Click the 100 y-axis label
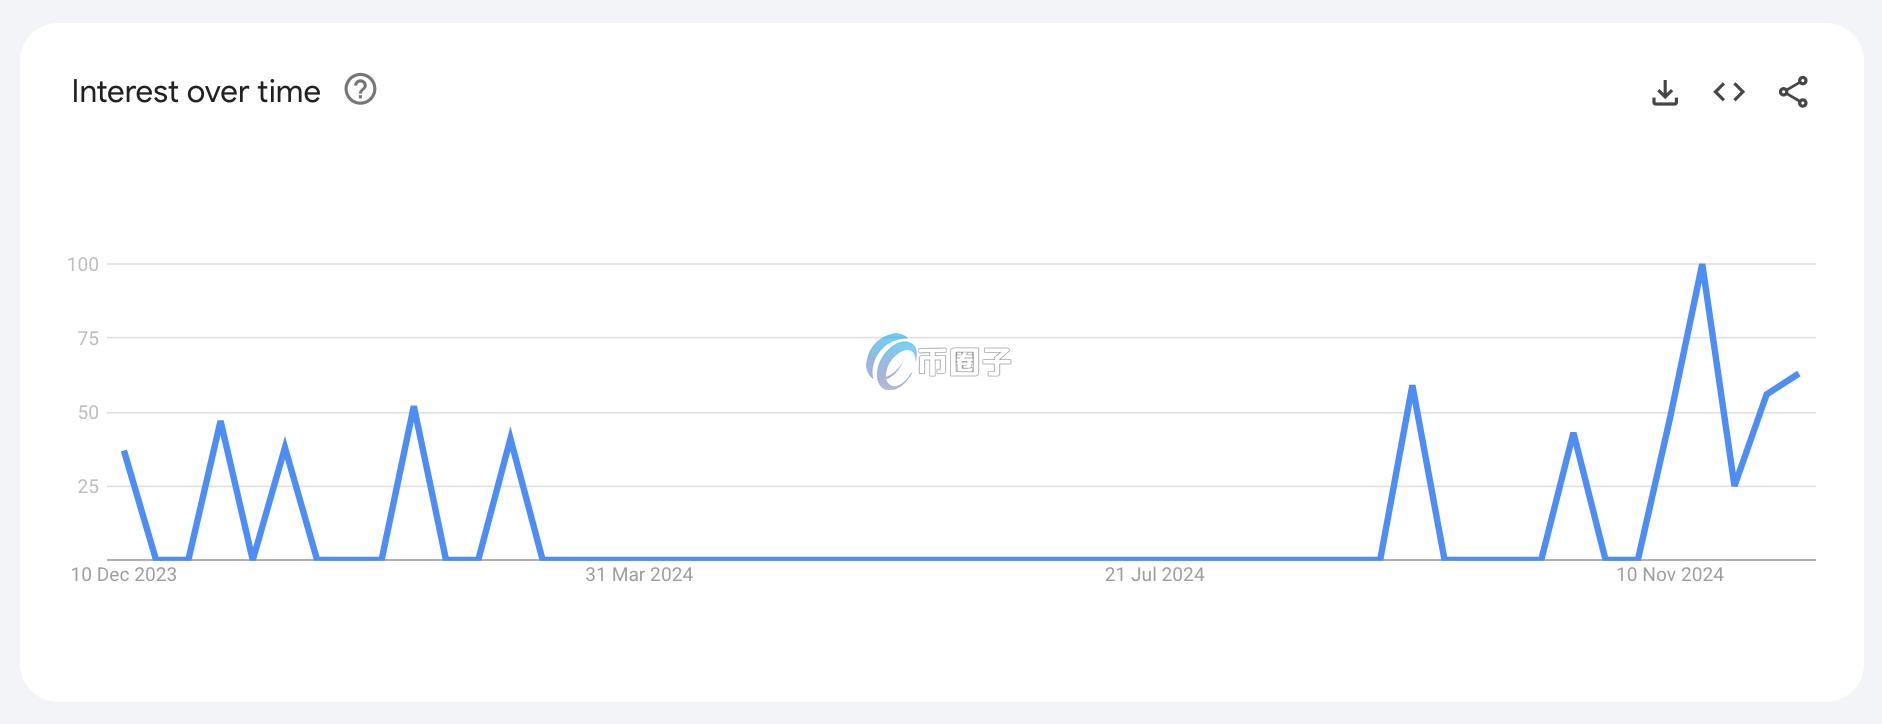This screenshot has width=1882, height=724. tap(83, 264)
